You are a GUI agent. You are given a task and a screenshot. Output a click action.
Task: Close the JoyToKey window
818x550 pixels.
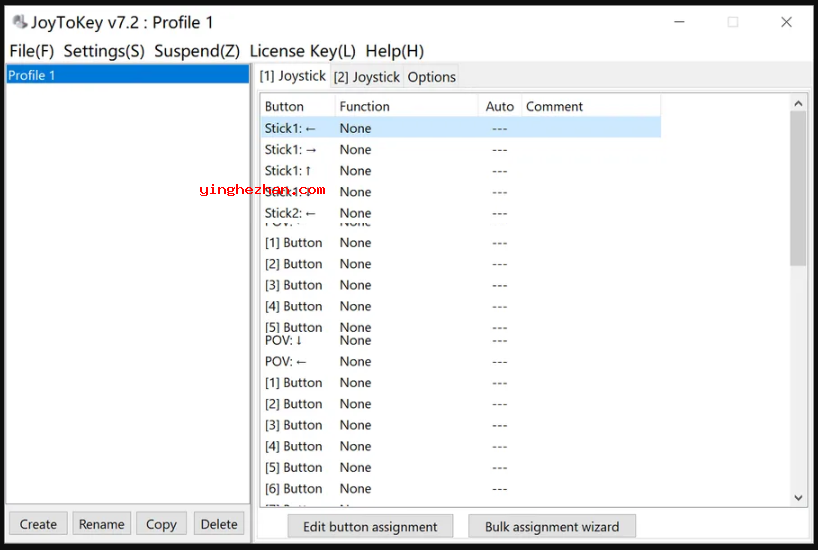pos(786,22)
